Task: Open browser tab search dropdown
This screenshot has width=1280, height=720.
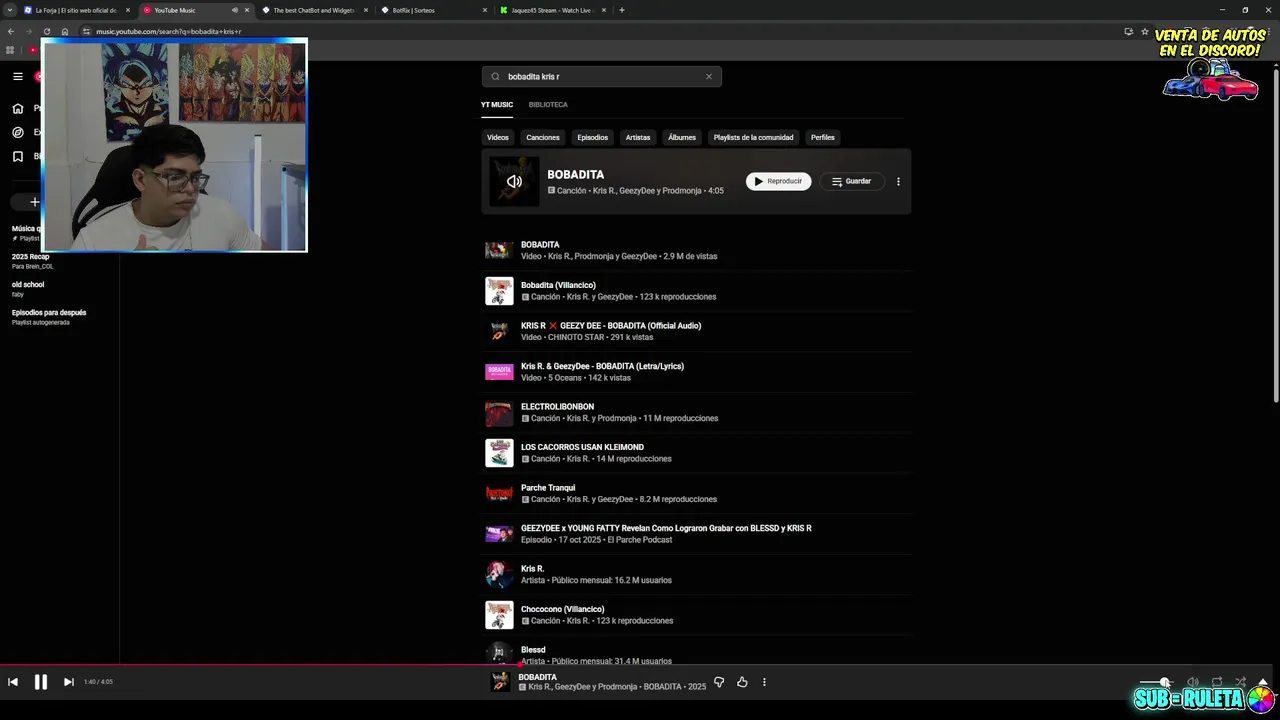Action: (10, 10)
